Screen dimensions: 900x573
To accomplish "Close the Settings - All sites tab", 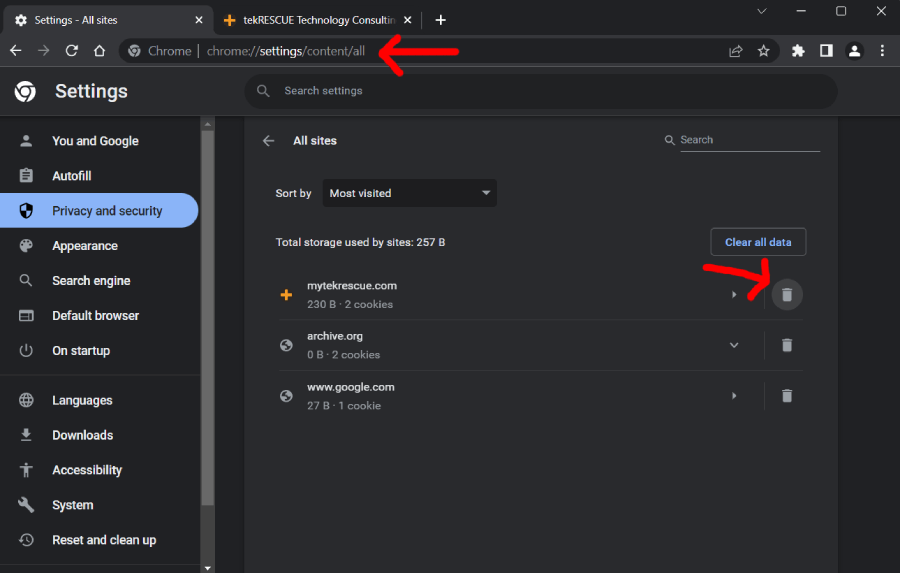I will [x=199, y=20].
